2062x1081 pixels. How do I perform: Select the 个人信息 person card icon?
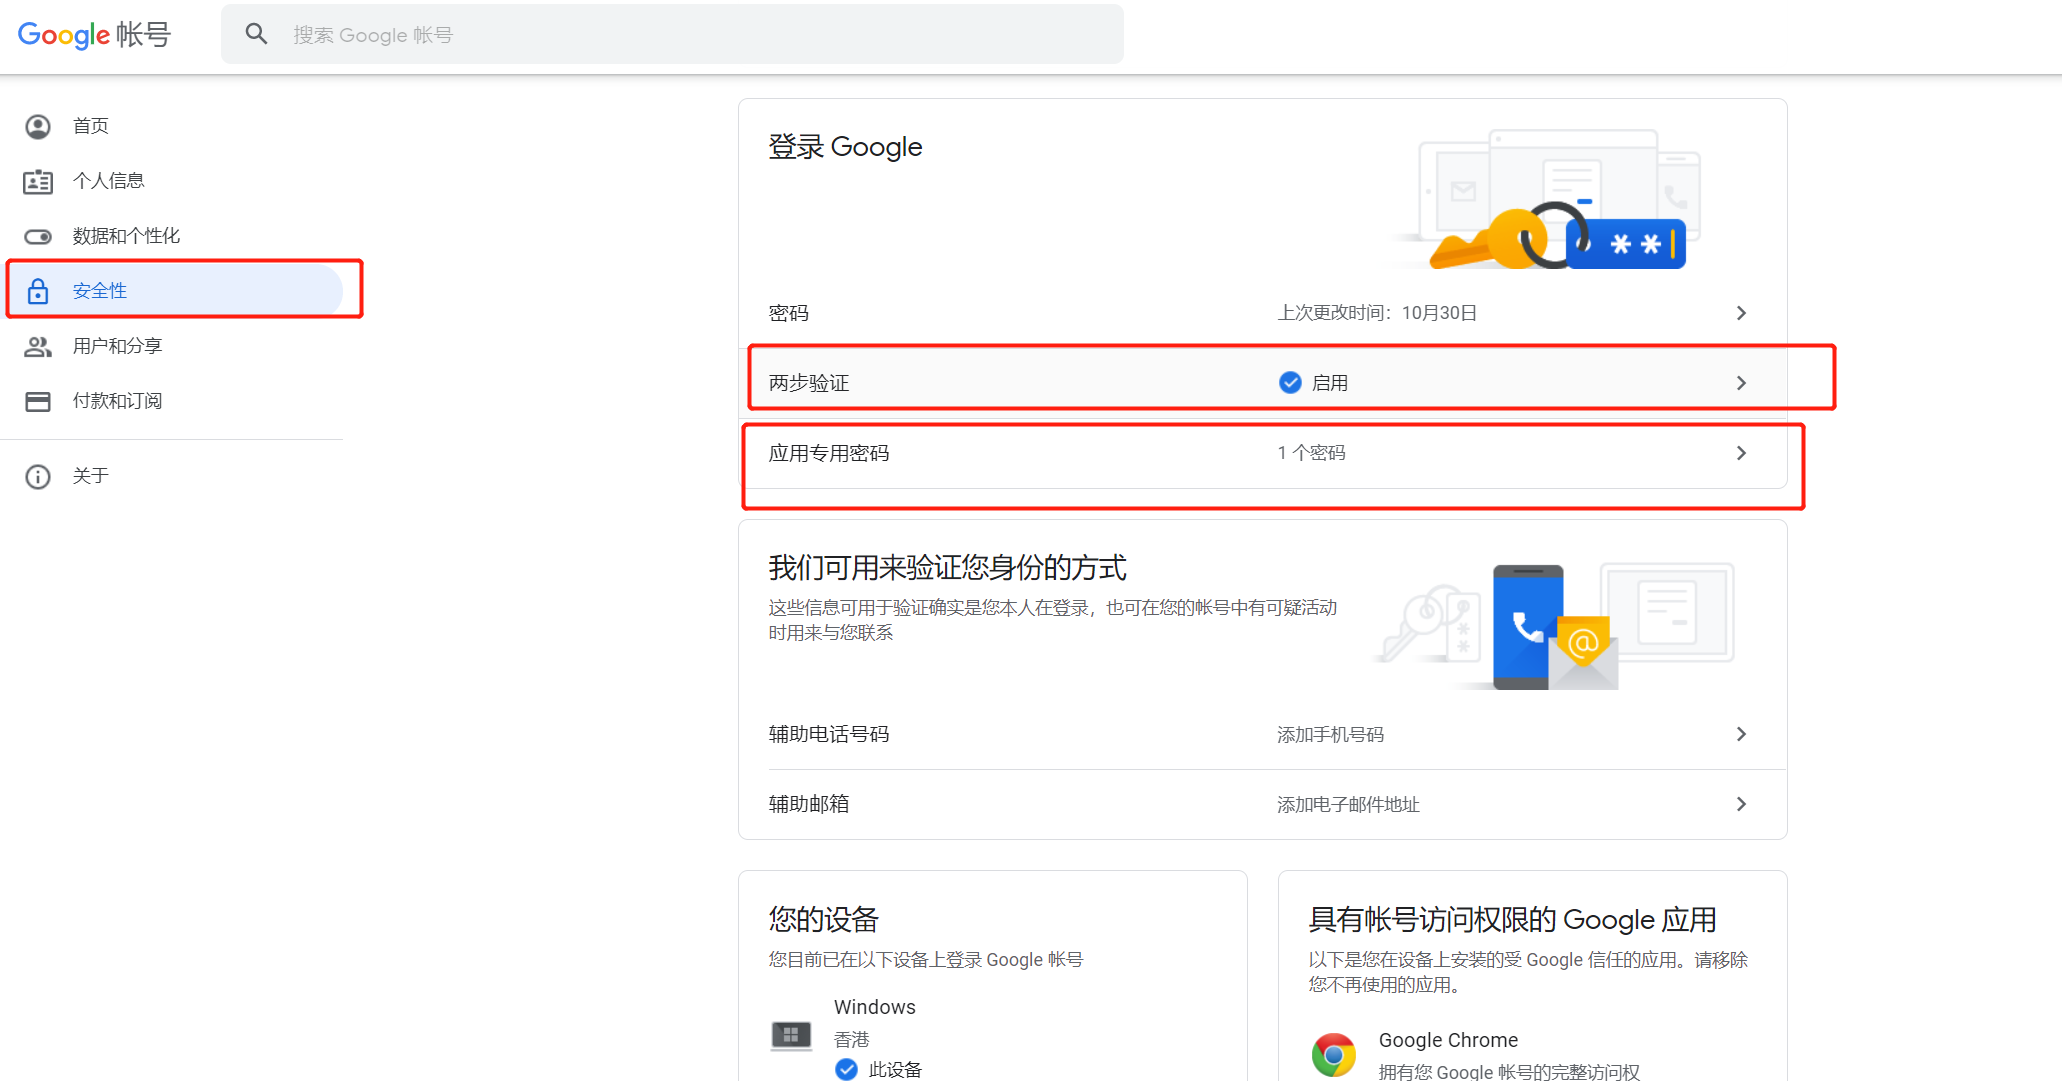[38, 181]
